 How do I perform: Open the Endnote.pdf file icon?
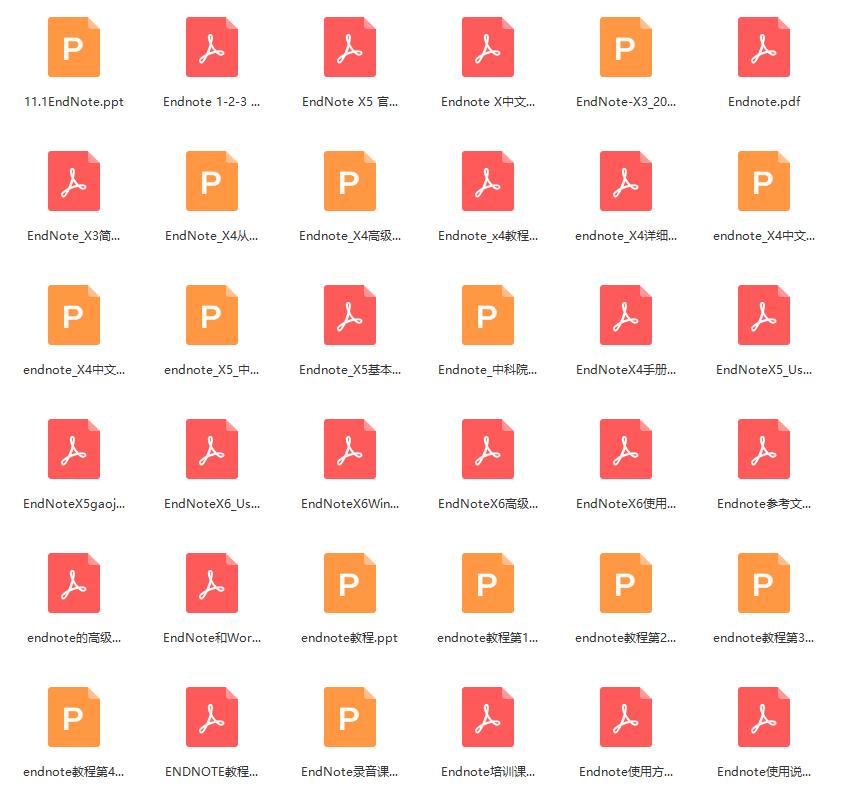pos(764,47)
